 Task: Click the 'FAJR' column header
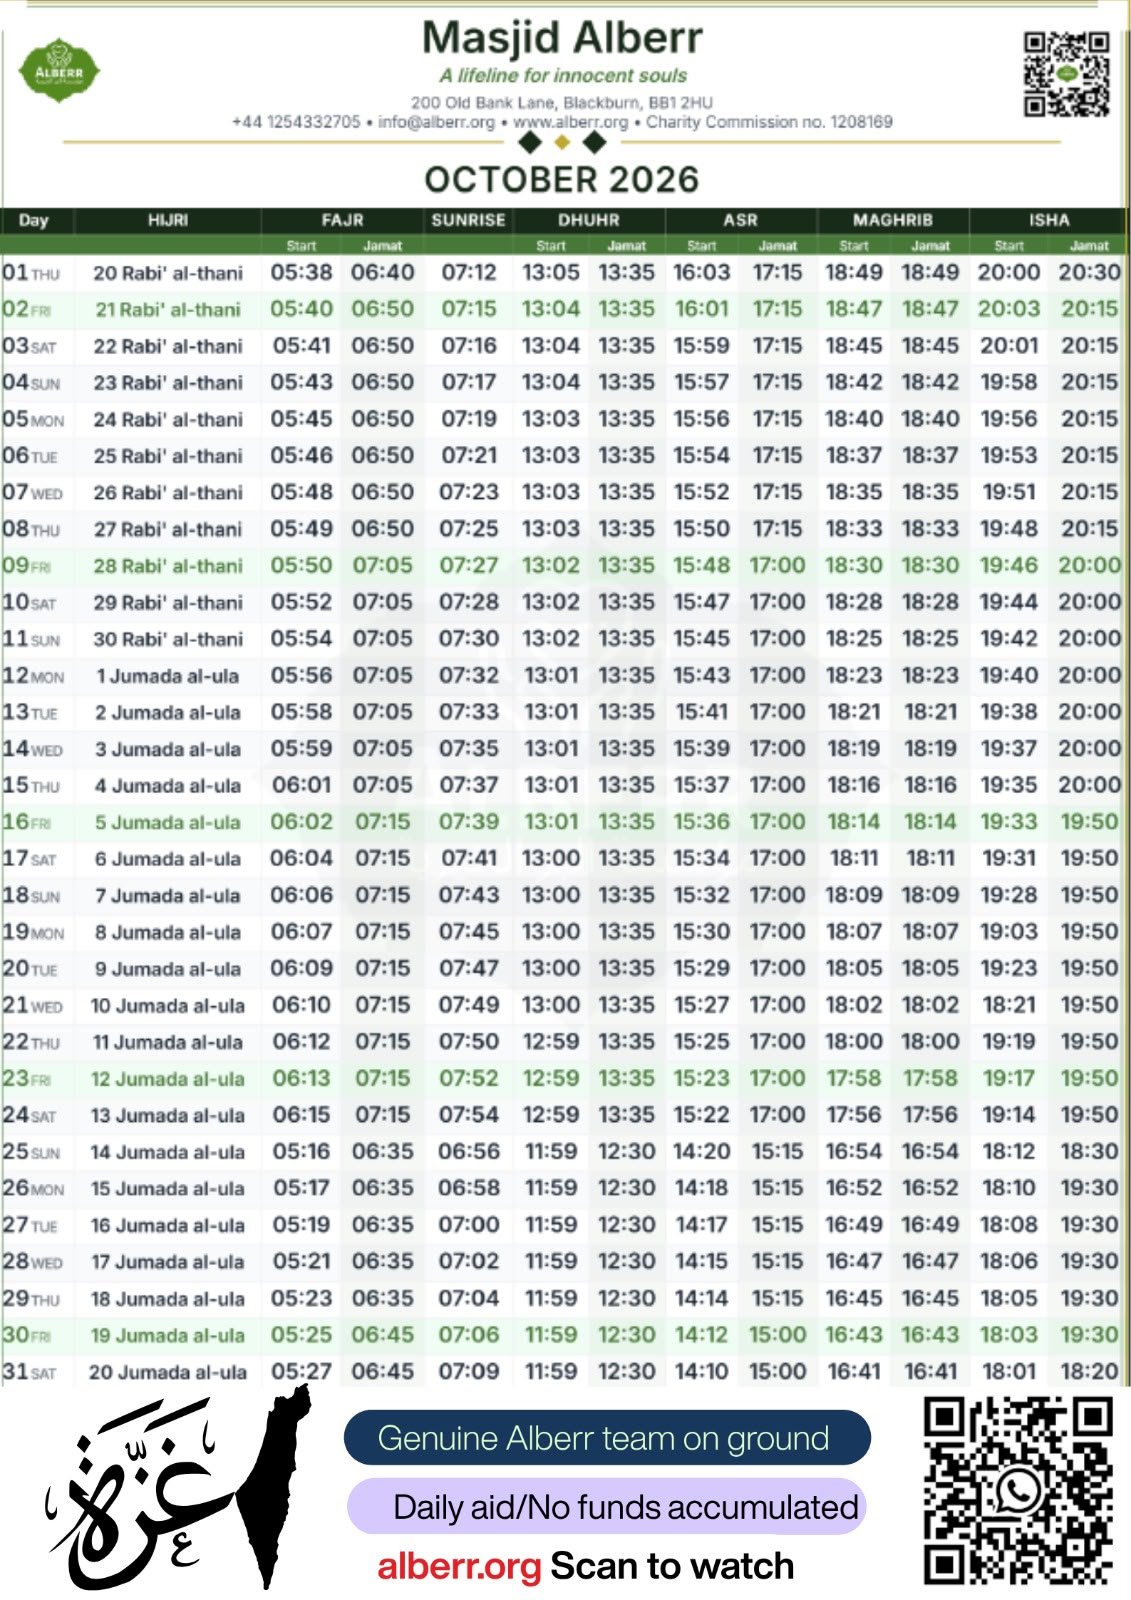pyautogui.click(x=342, y=220)
